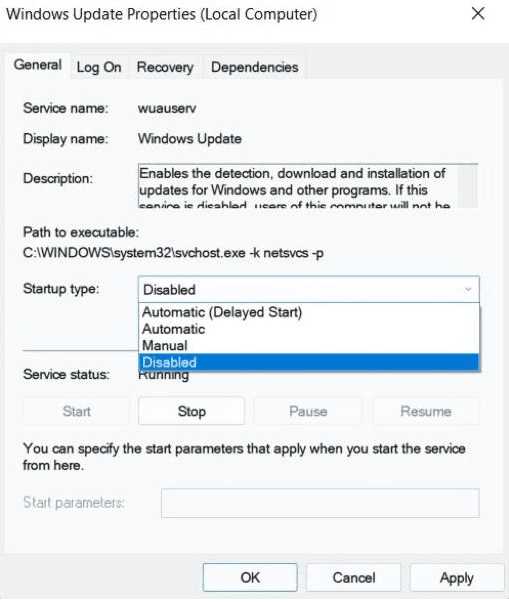Switch to the General tab
This screenshot has height=602, width=509.
pyautogui.click(x=38, y=65)
